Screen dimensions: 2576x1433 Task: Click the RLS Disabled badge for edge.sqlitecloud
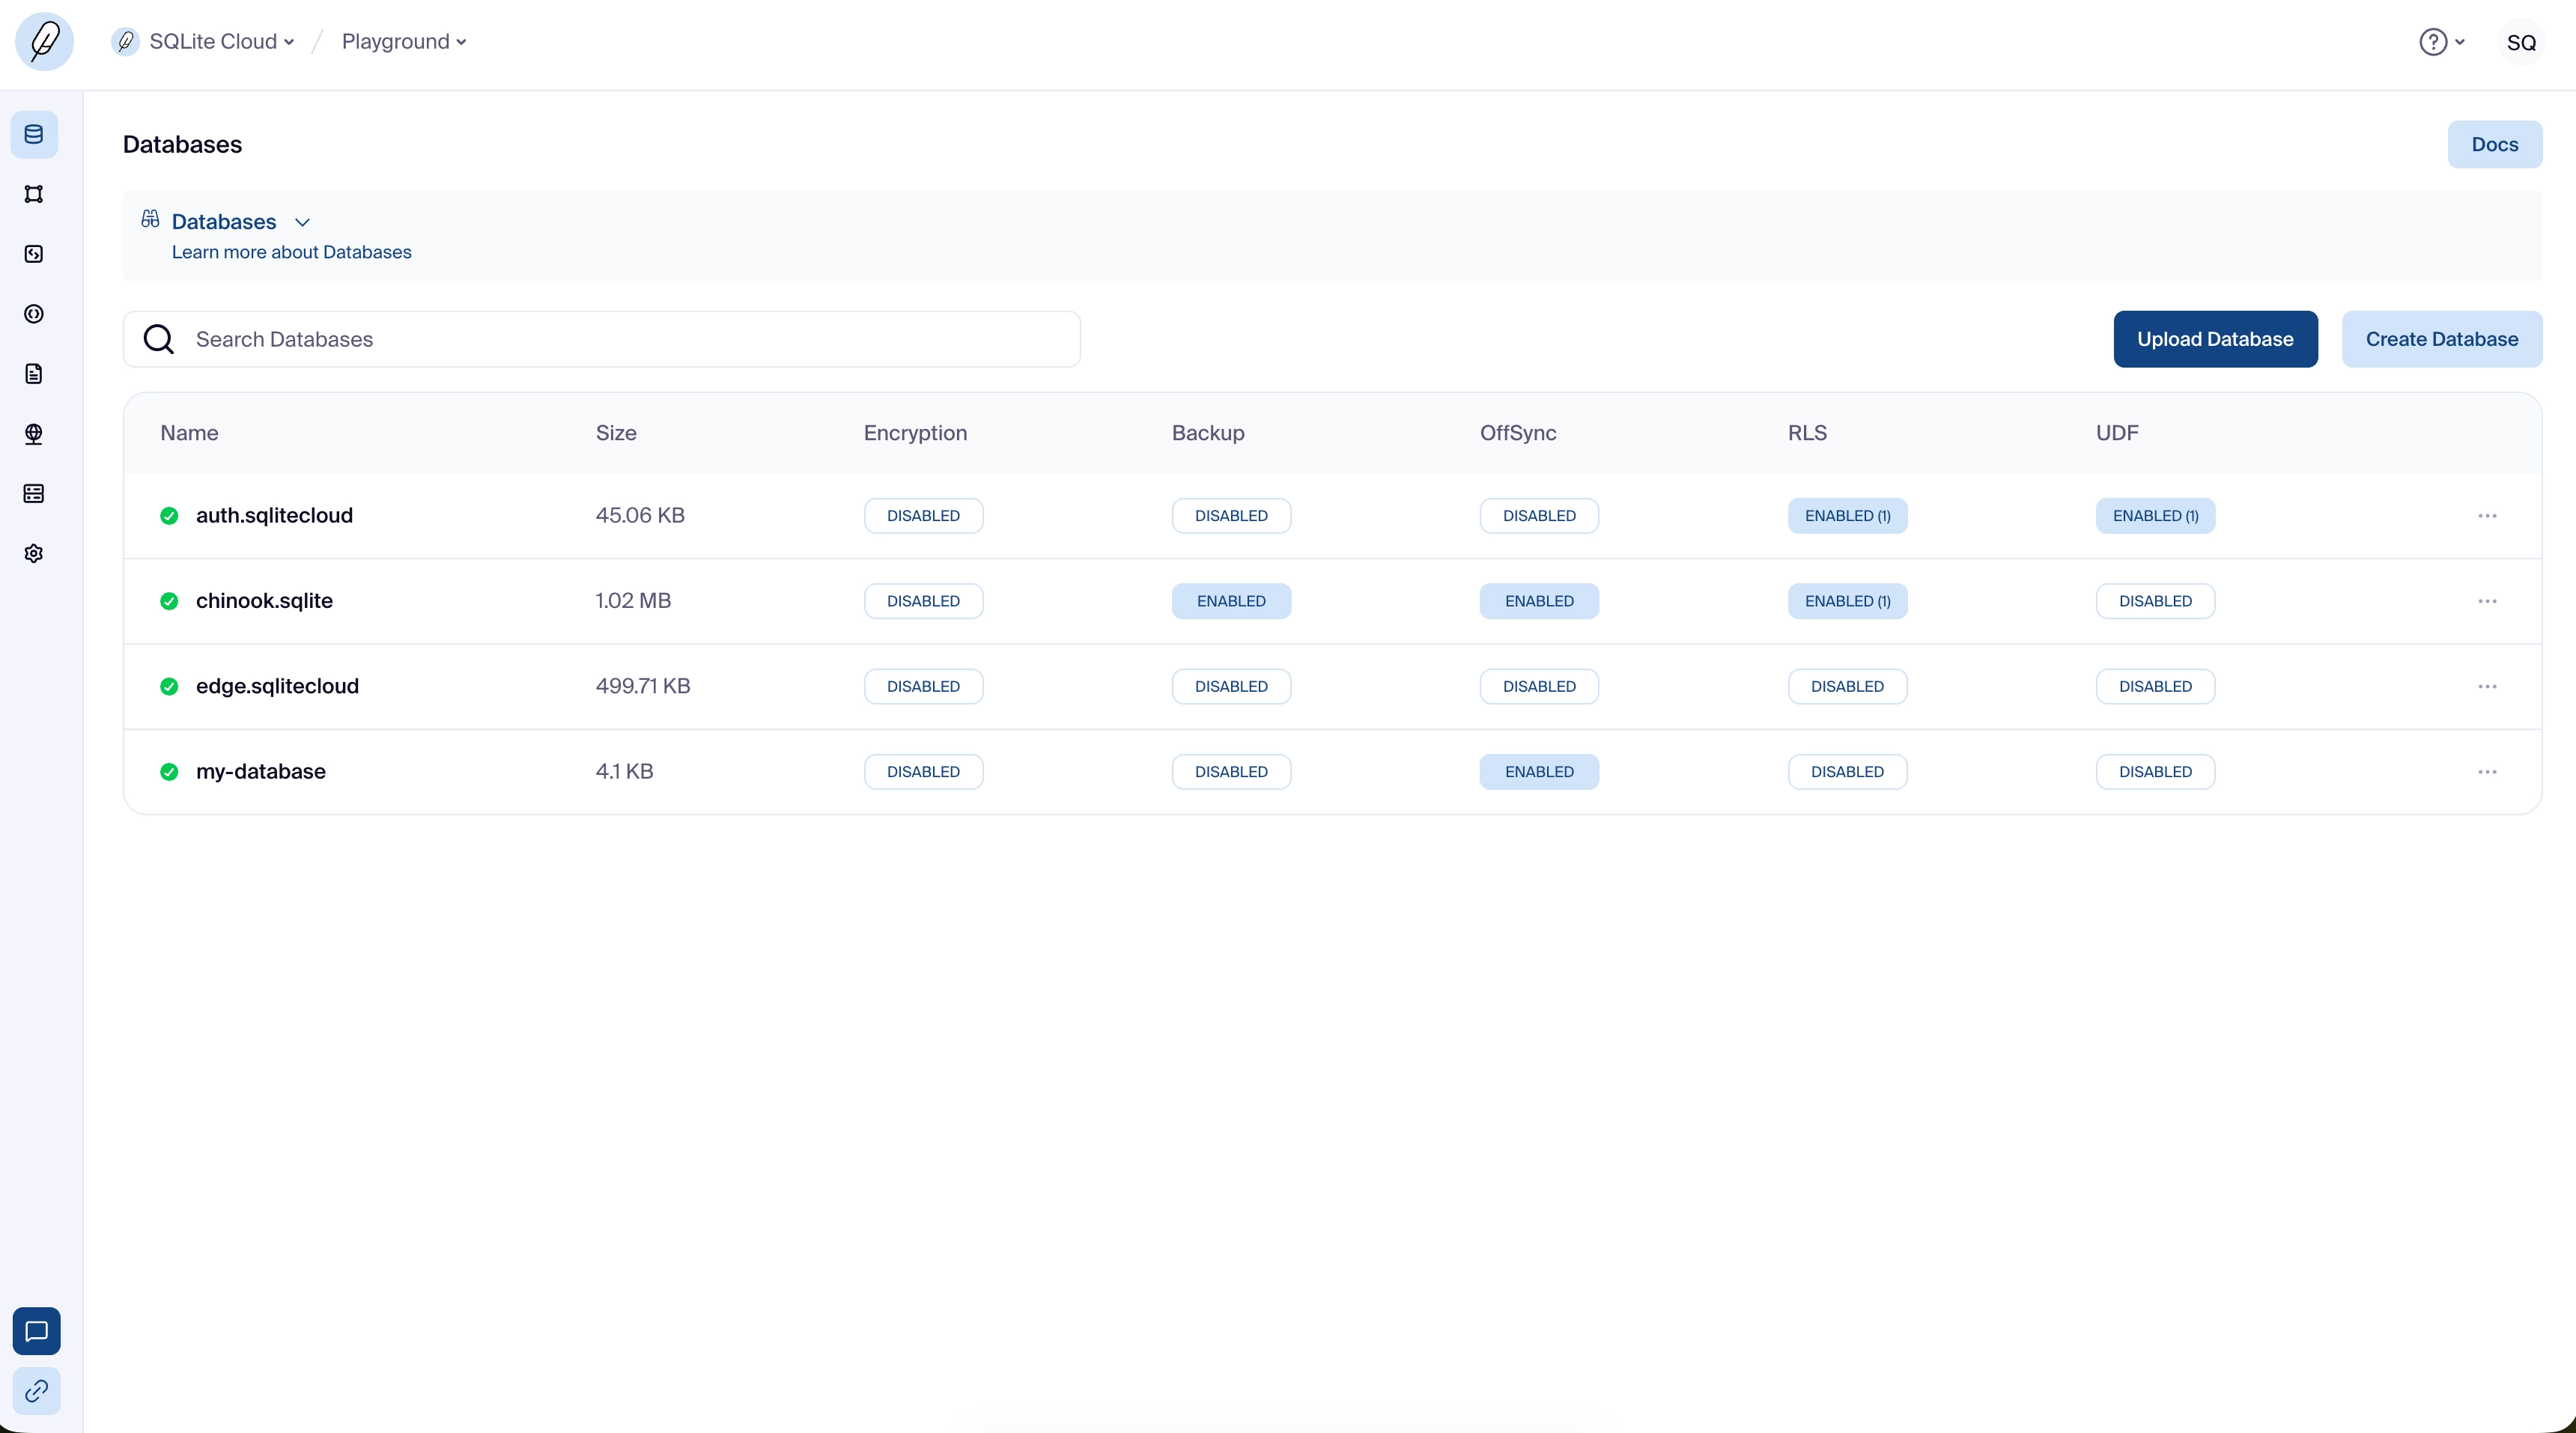pos(1847,686)
